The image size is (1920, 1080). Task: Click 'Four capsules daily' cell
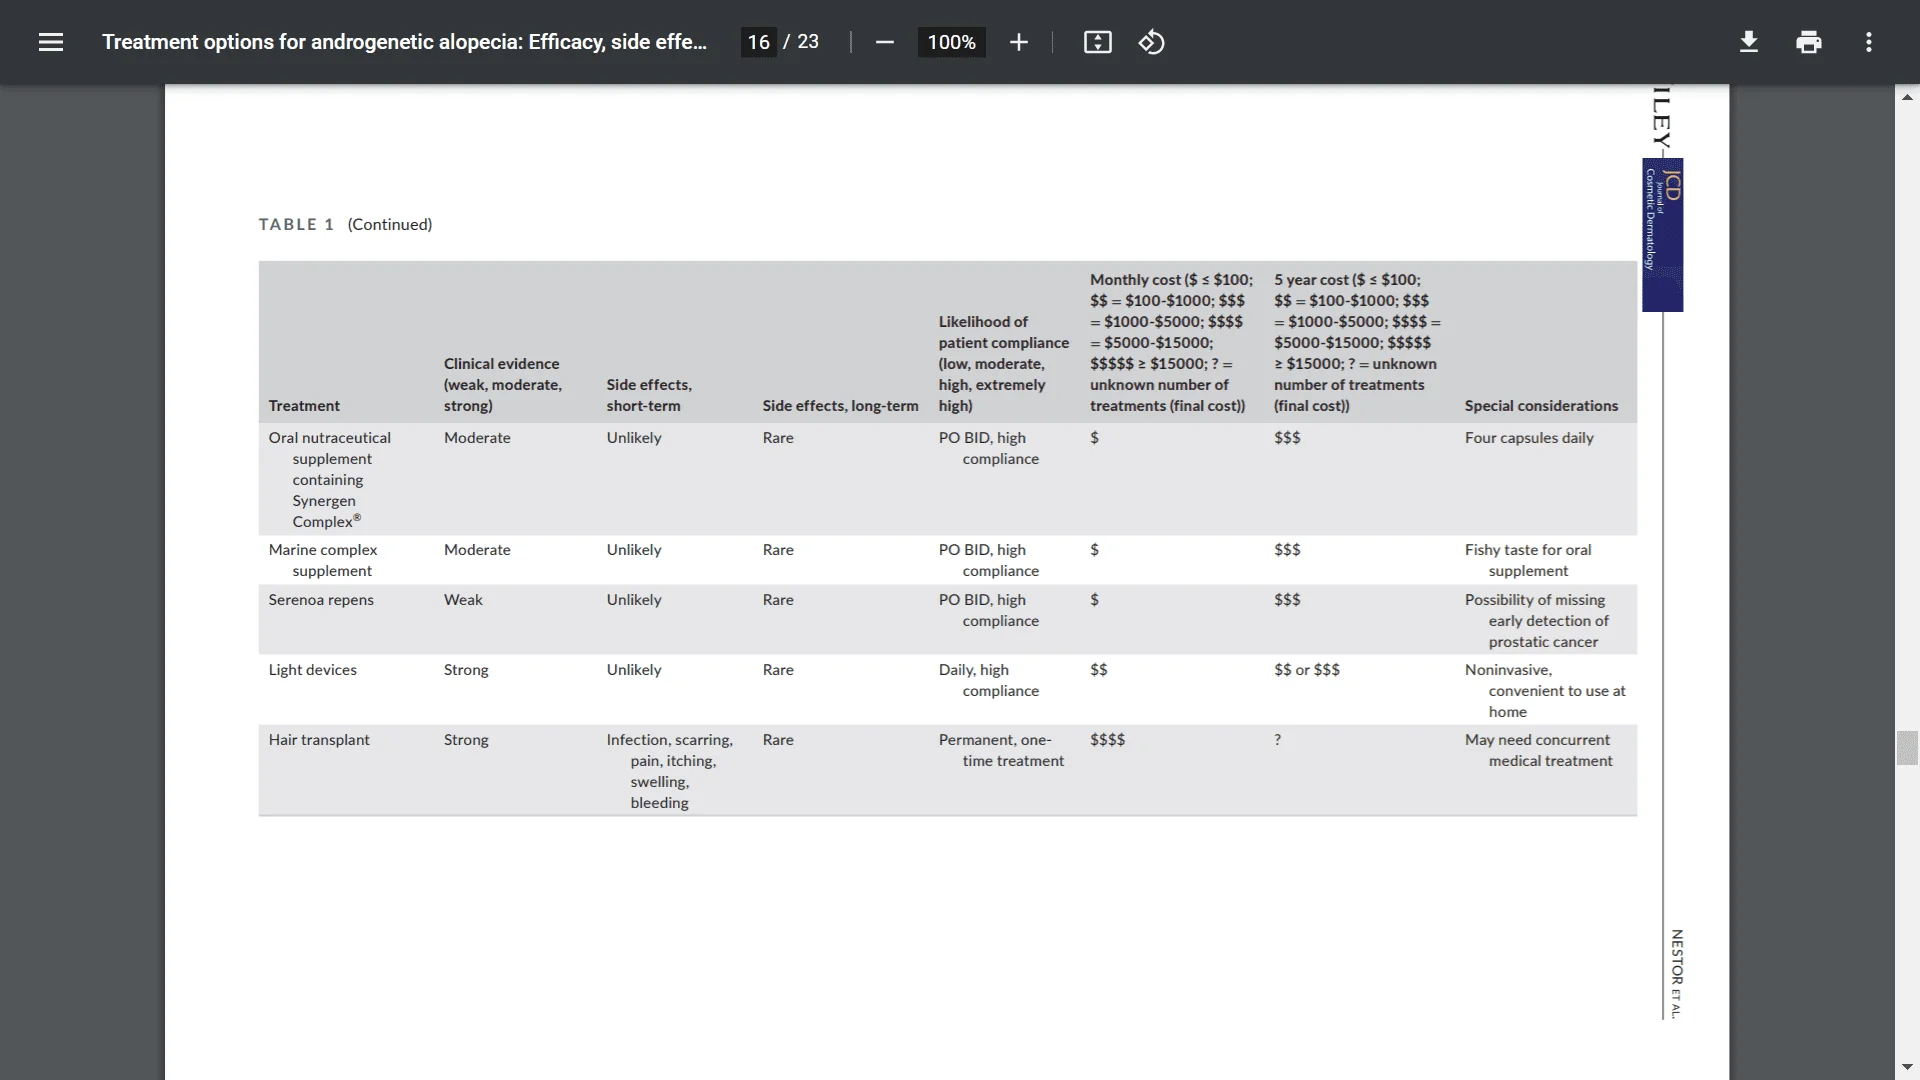click(x=1529, y=437)
